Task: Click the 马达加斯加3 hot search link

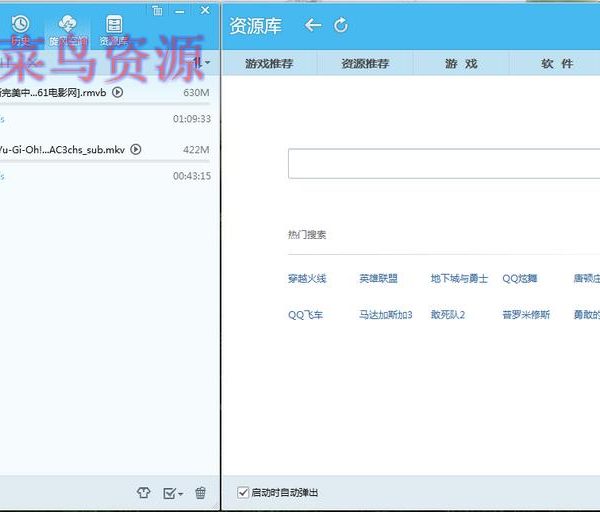Action: point(385,314)
